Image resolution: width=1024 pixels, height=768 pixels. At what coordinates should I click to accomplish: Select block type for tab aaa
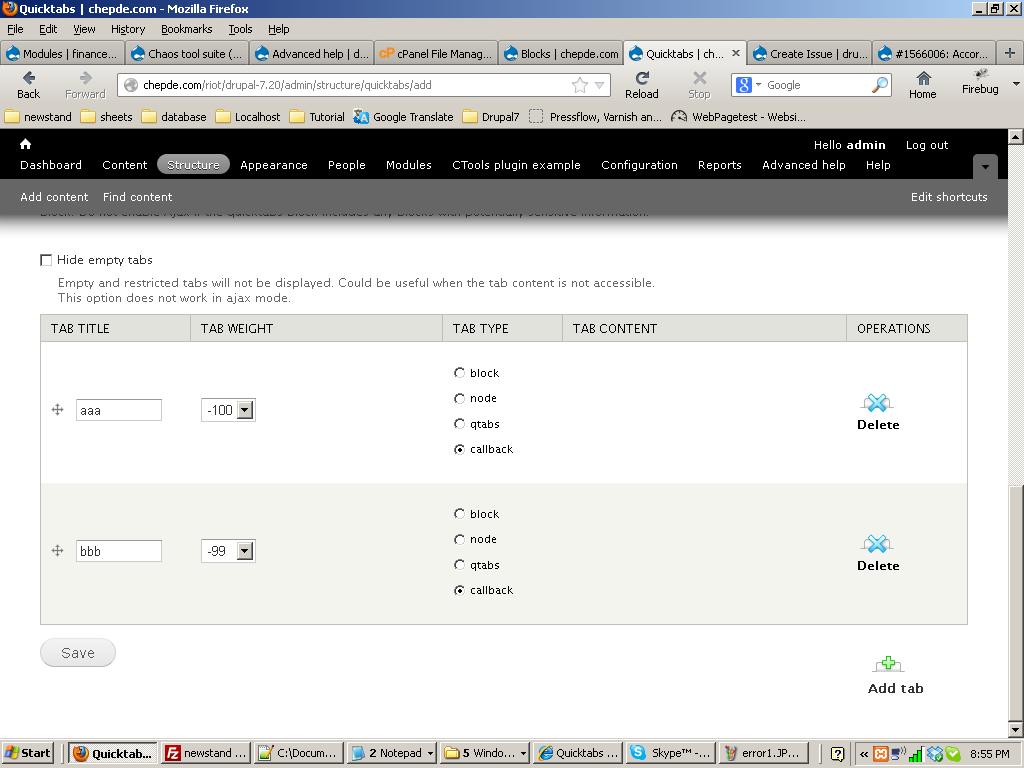[x=459, y=373]
